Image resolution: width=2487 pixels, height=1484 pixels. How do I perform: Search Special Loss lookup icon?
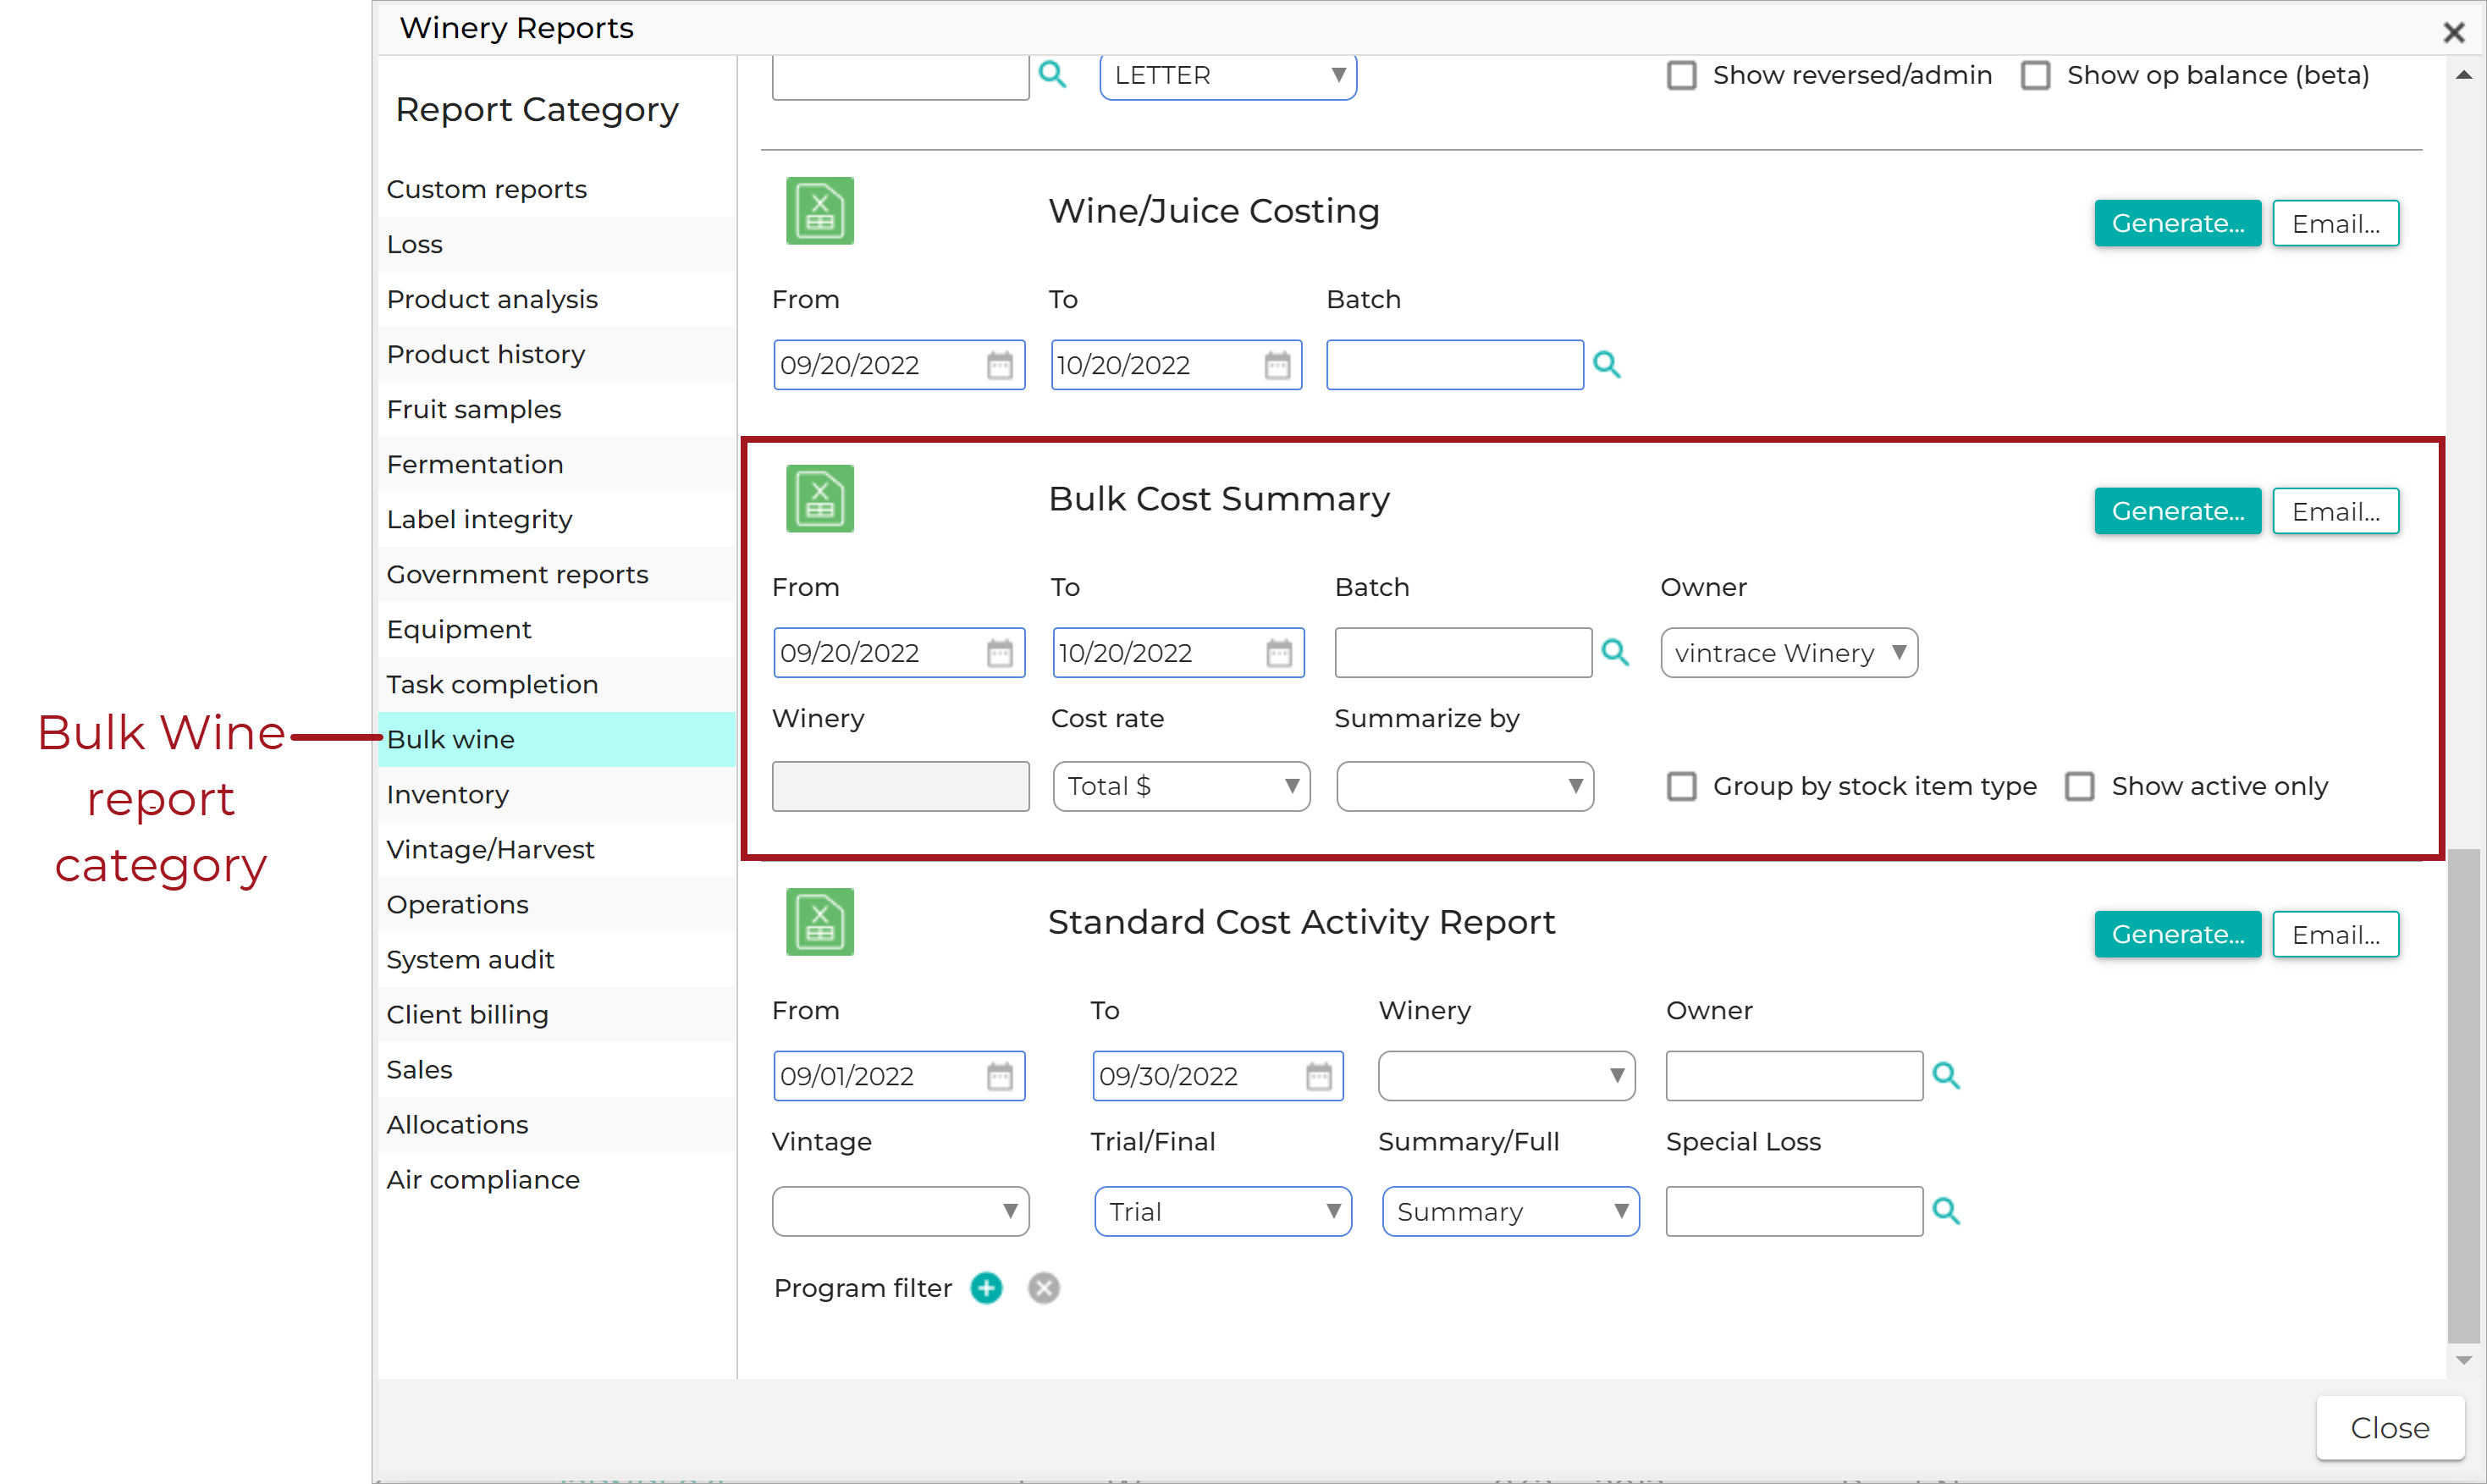pyautogui.click(x=1945, y=1211)
